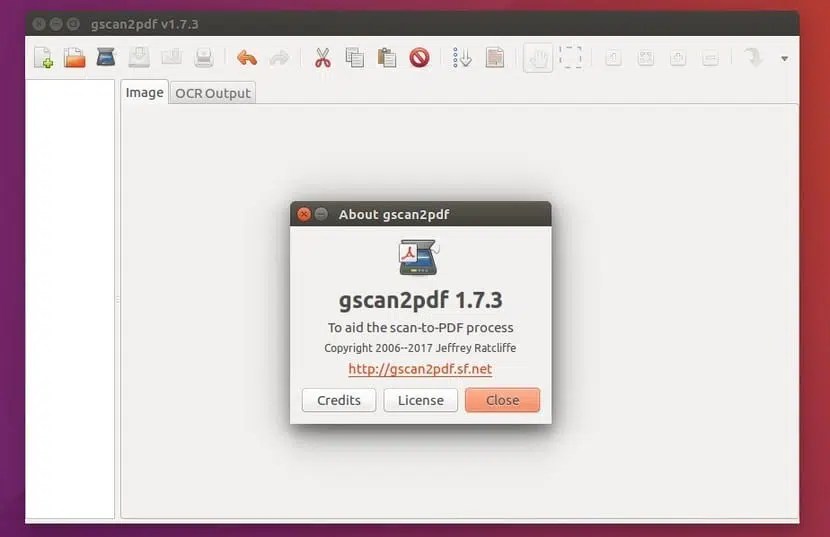Click the Rotate 90 clockwise icon
Screen dimensions: 830x537
pos(753,57)
